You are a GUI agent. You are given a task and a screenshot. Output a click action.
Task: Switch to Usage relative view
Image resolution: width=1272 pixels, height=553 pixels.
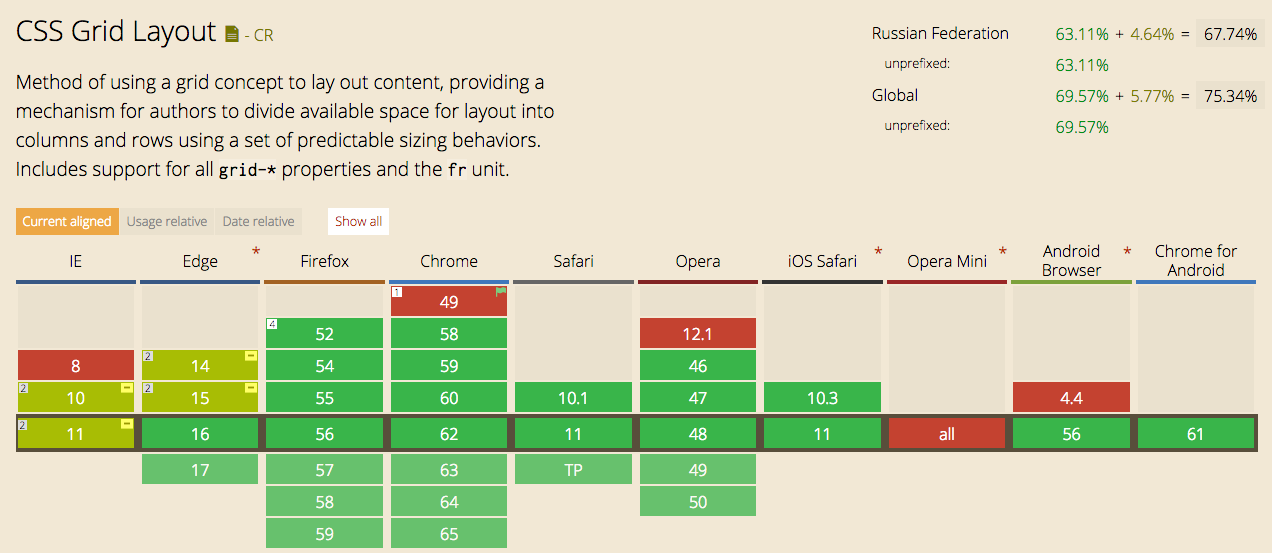(167, 221)
